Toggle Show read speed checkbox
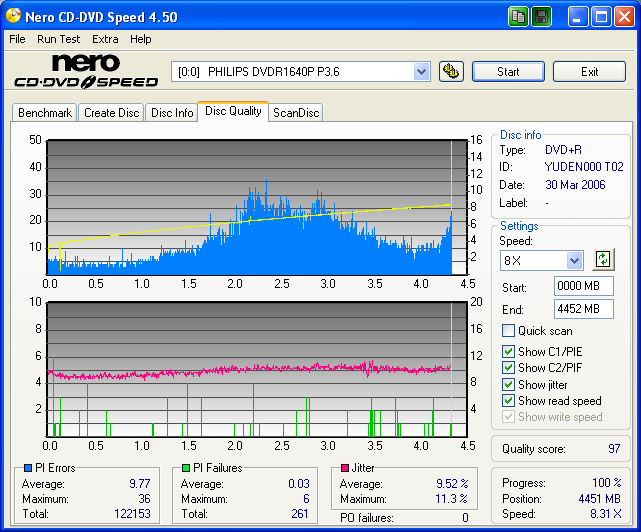 pyautogui.click(x=508, y=400)
